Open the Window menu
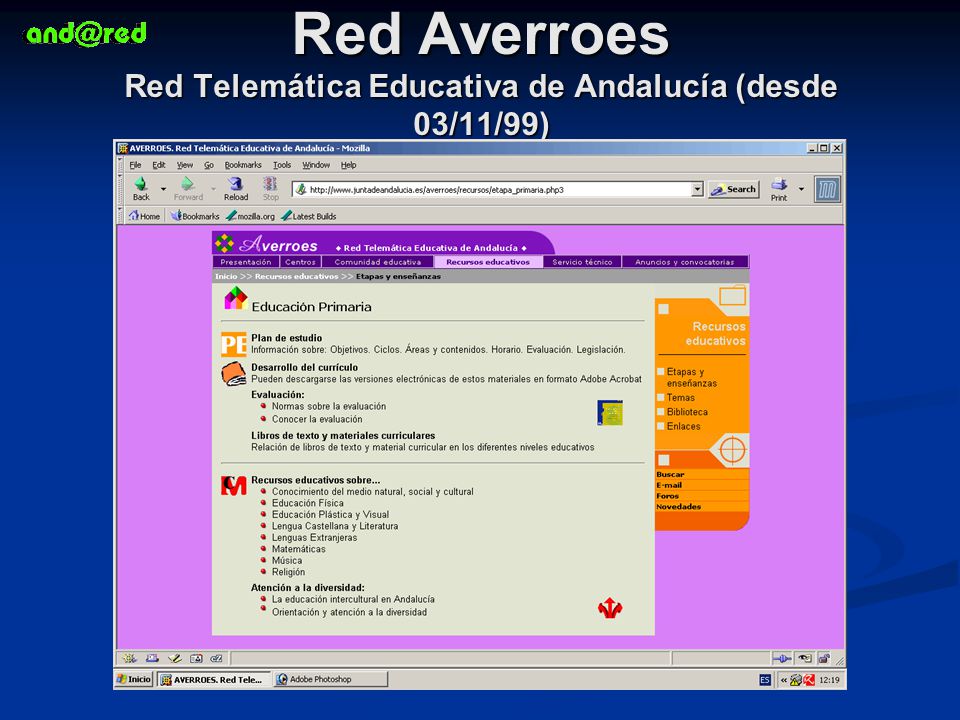This screenshot has height=720, width=960. point(316,165)
